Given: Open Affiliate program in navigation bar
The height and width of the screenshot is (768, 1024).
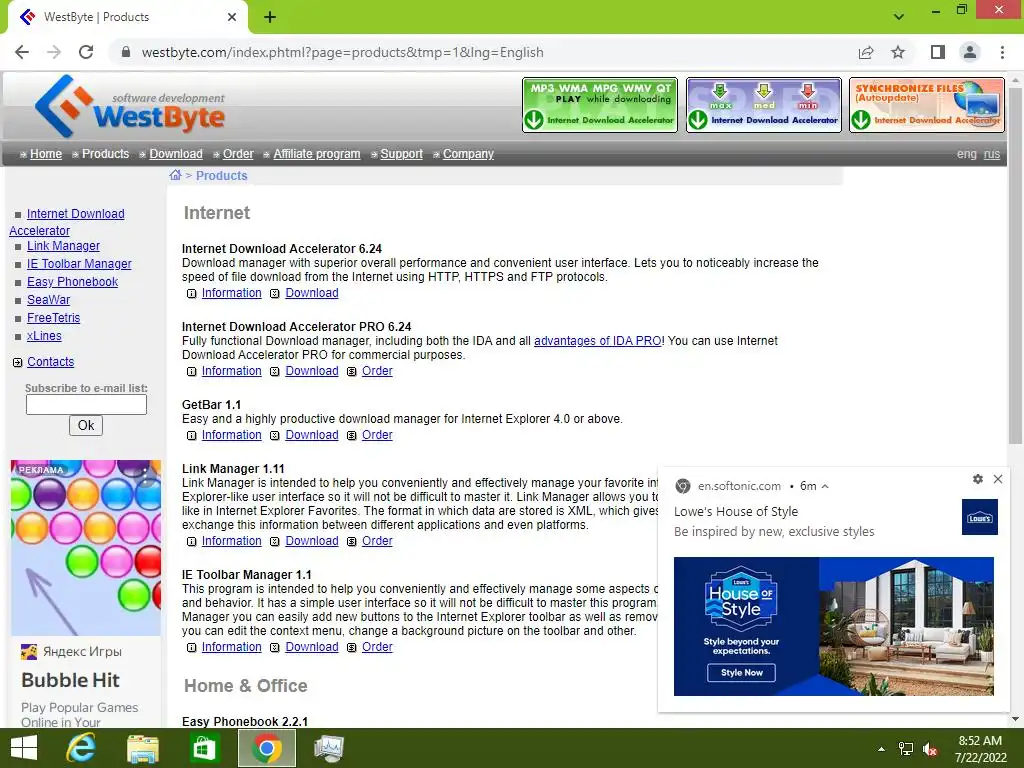Looking at the screenshot, I should [x=317, y=154].
